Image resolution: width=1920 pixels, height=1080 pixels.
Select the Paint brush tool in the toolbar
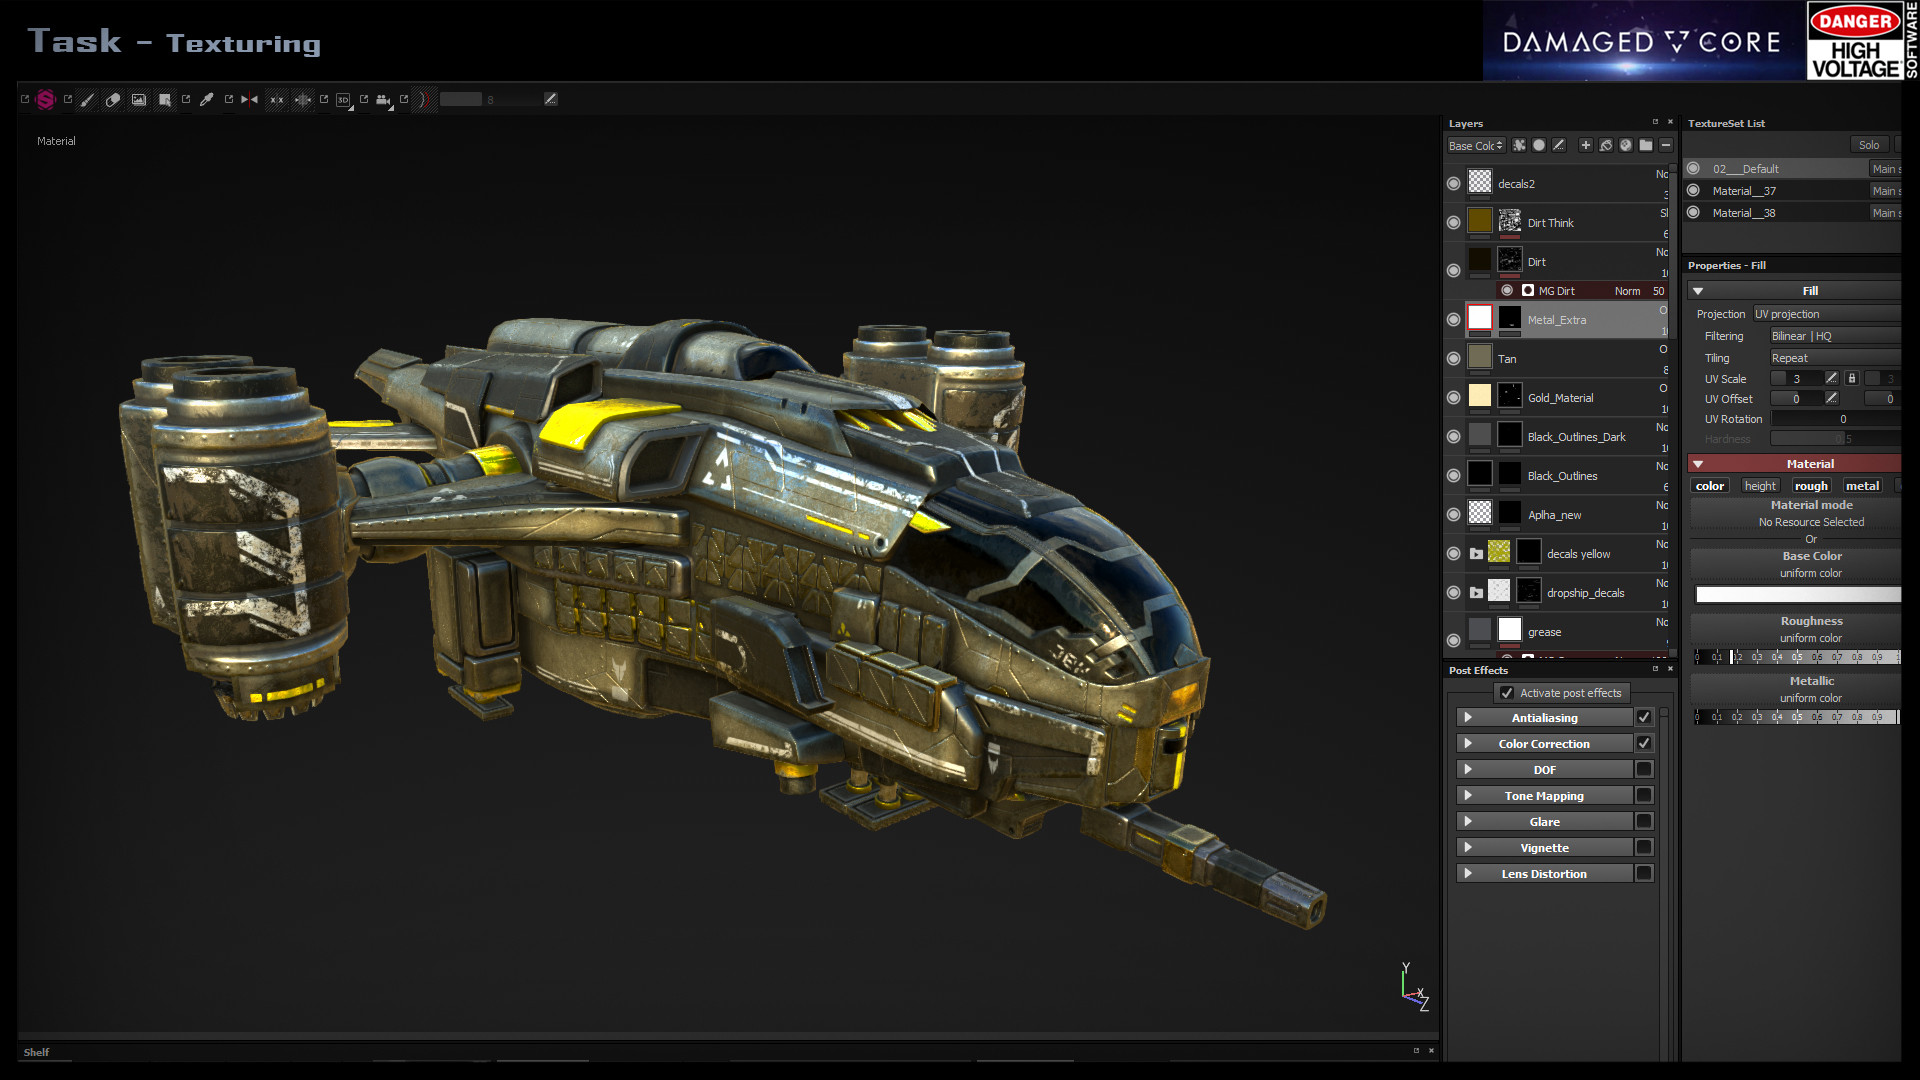pos(88,100)
